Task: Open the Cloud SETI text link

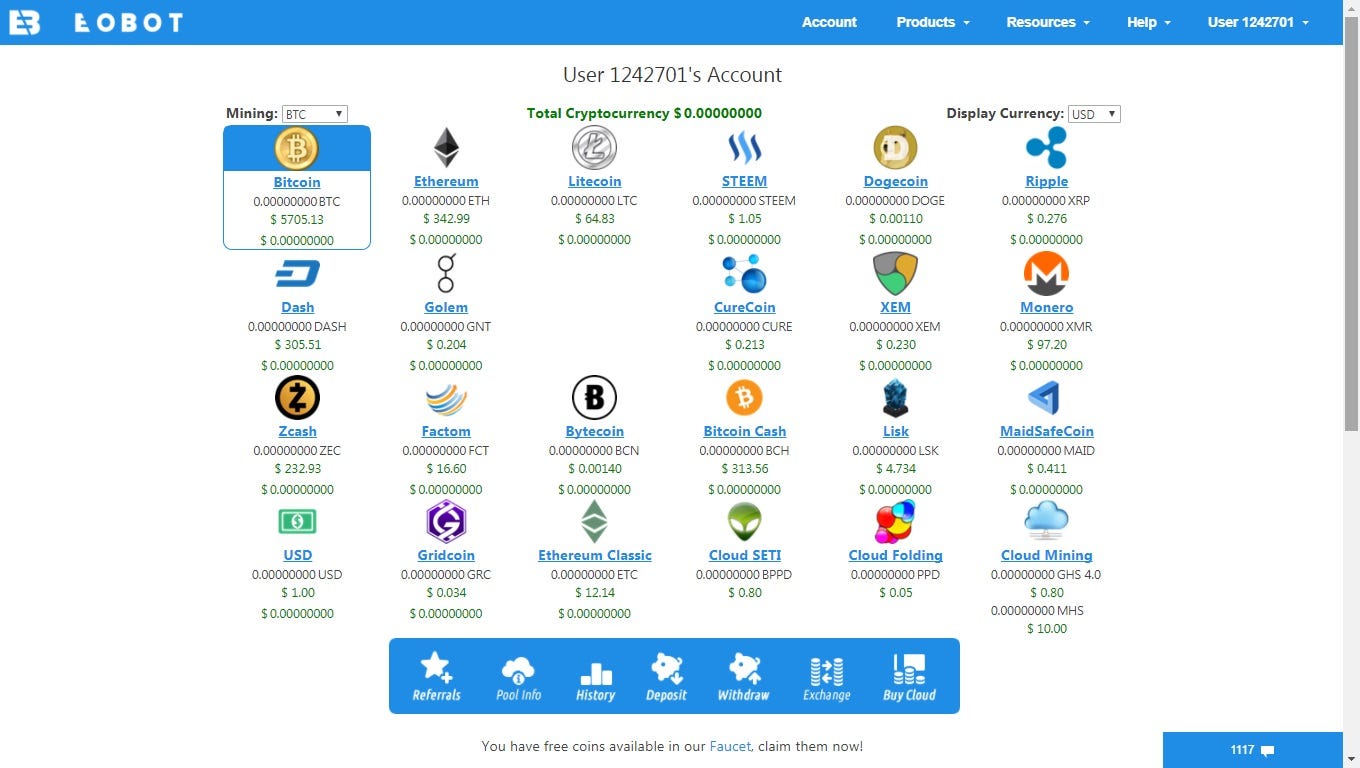Action: click(744, 555)
